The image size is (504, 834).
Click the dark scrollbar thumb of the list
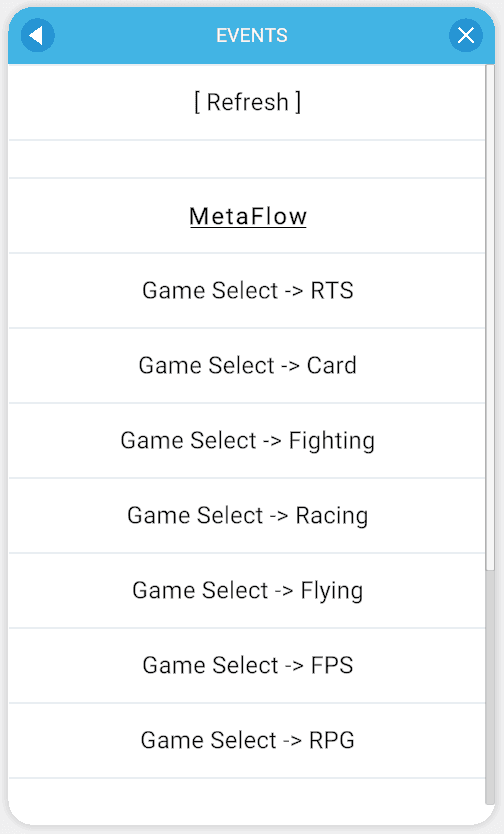point(490,688)
